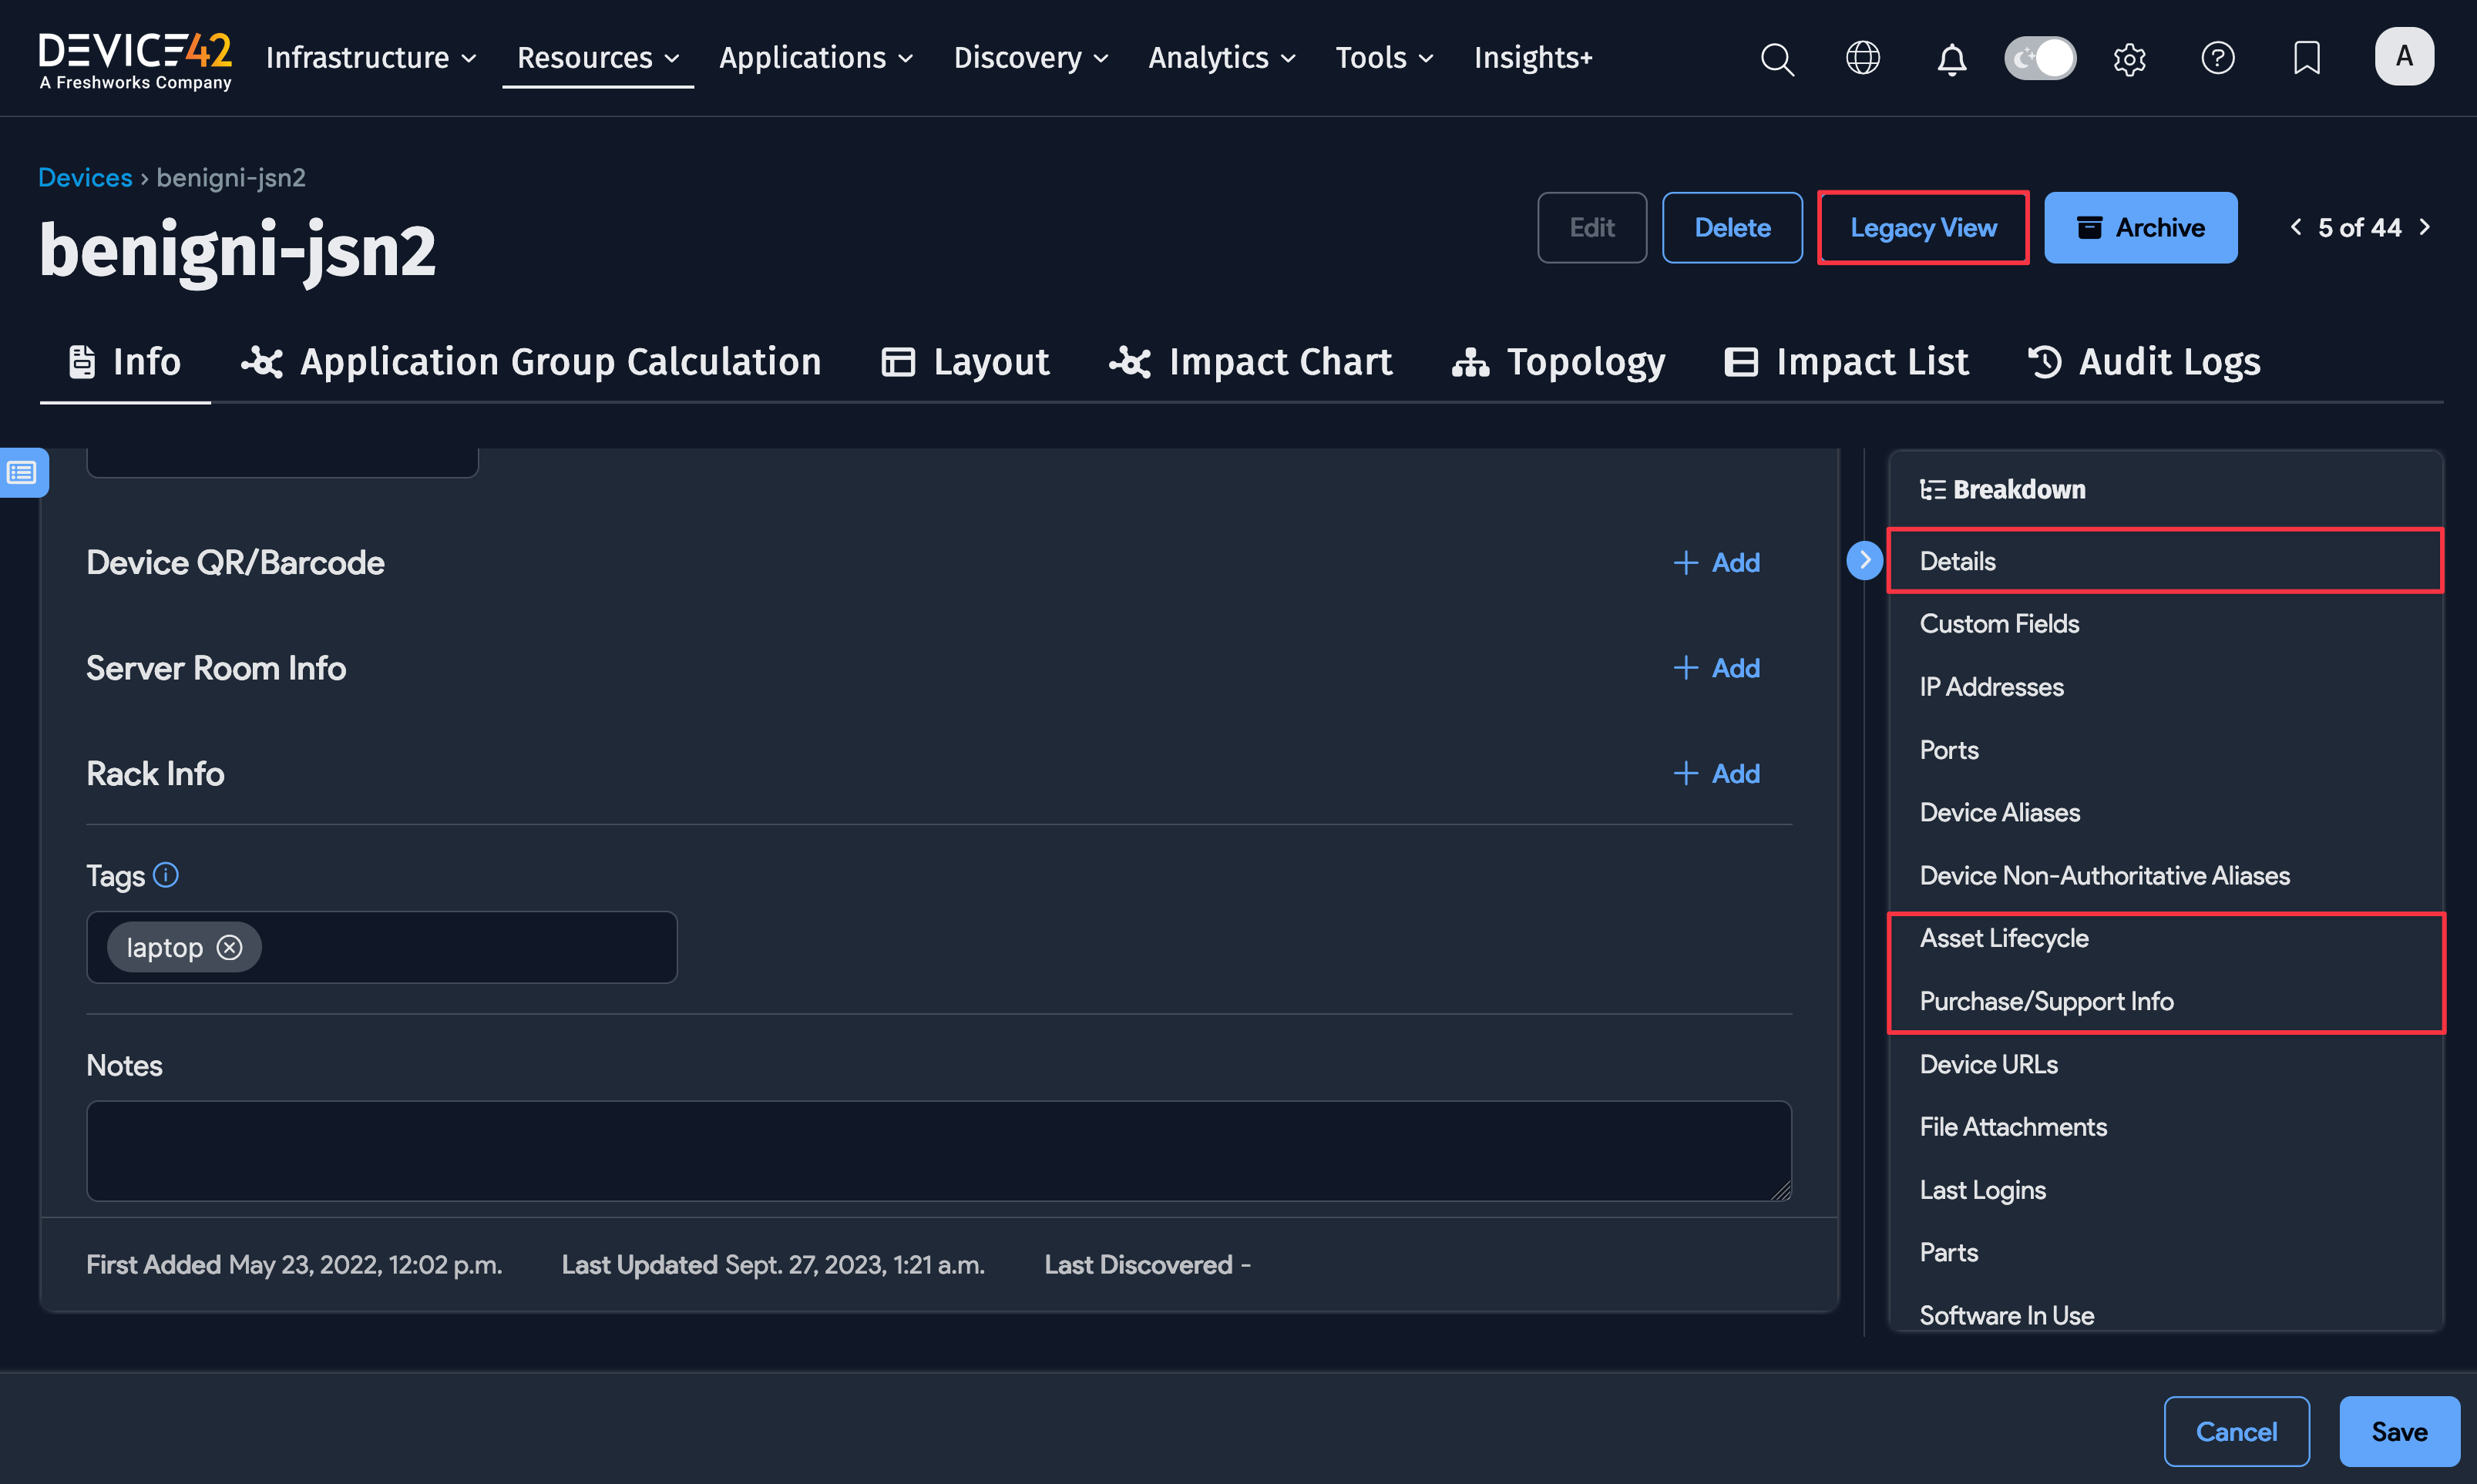Add Rack Info entry
Image resolution: width=2477 pixels, height=1484 pixels.
tap(1716, 773)
